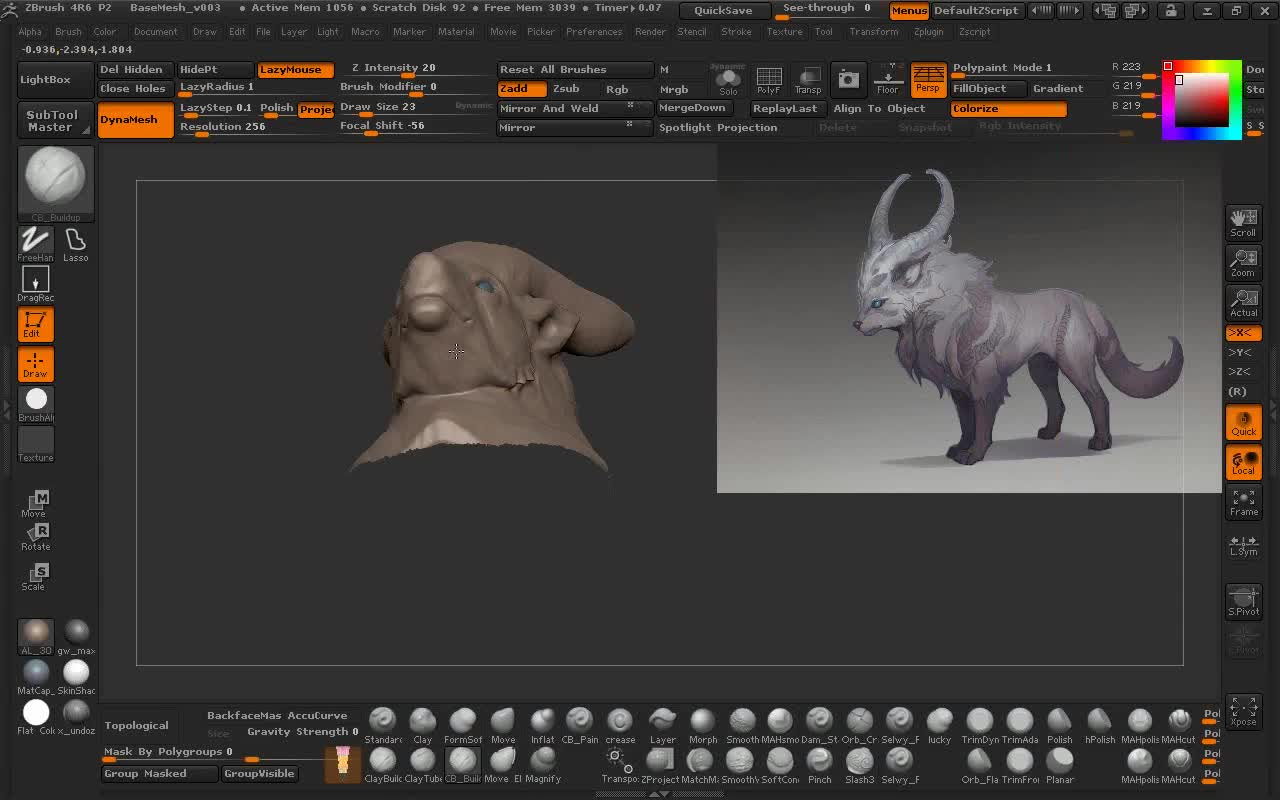Pick the Magnify brush
The height and width of the screenshot is (800, 1280).
tap(542, 765)
